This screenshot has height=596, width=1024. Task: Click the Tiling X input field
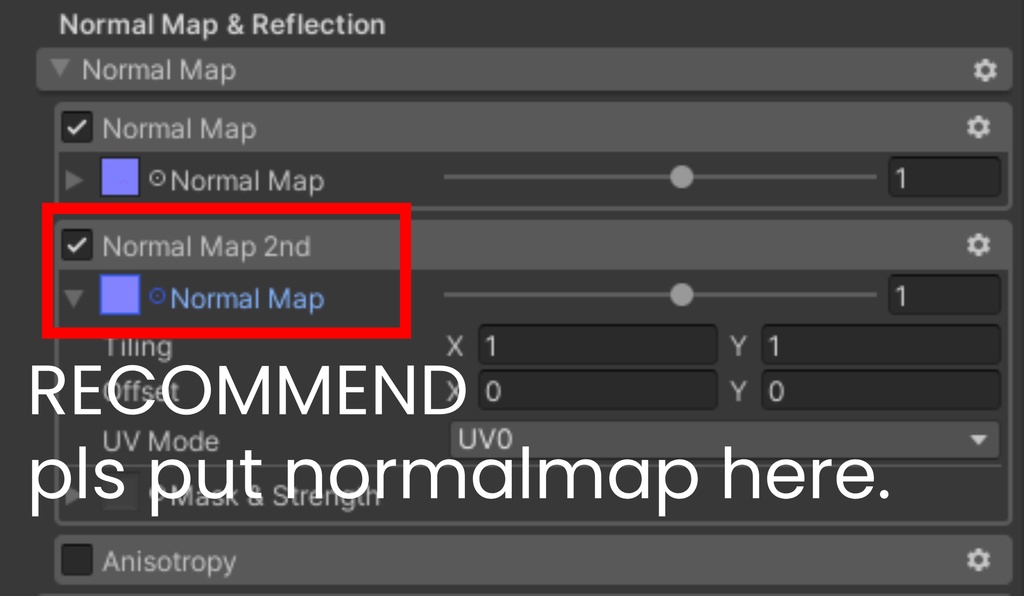[x=598, y=345]
